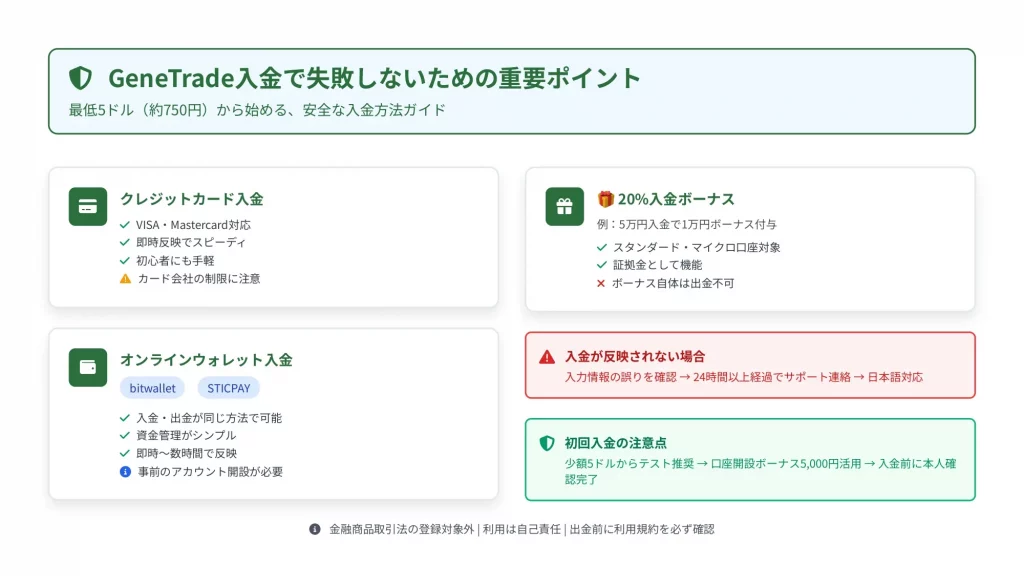
Task: Click the red warning triangle icon
Action: [547, 357]
